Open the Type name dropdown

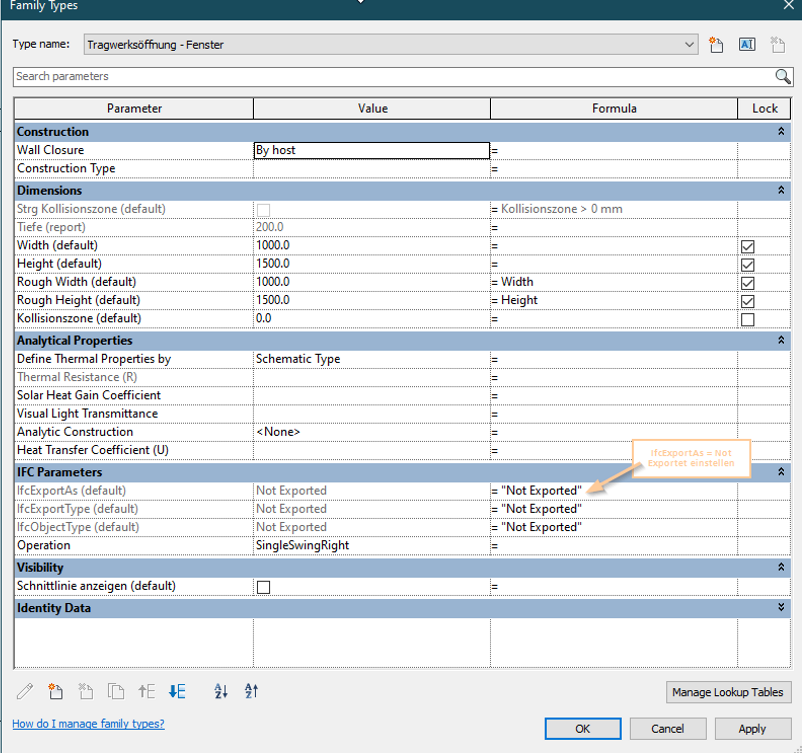[690, 44]
